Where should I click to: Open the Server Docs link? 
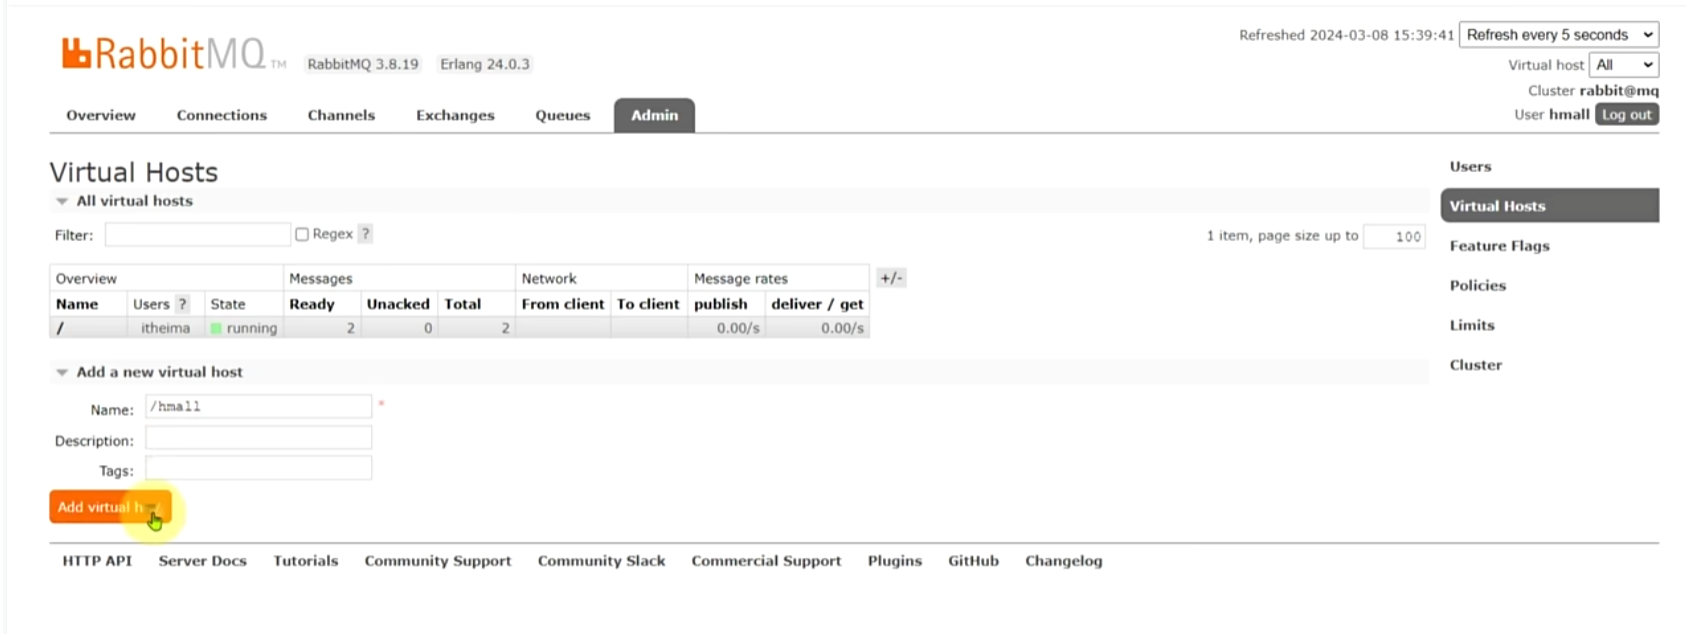click(x=202, y=561)
